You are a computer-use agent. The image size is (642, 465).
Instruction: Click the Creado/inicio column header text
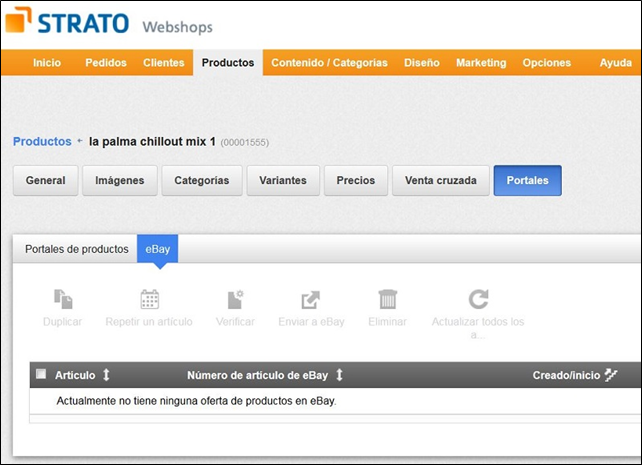pyautogui.click(x=566, y=375)
